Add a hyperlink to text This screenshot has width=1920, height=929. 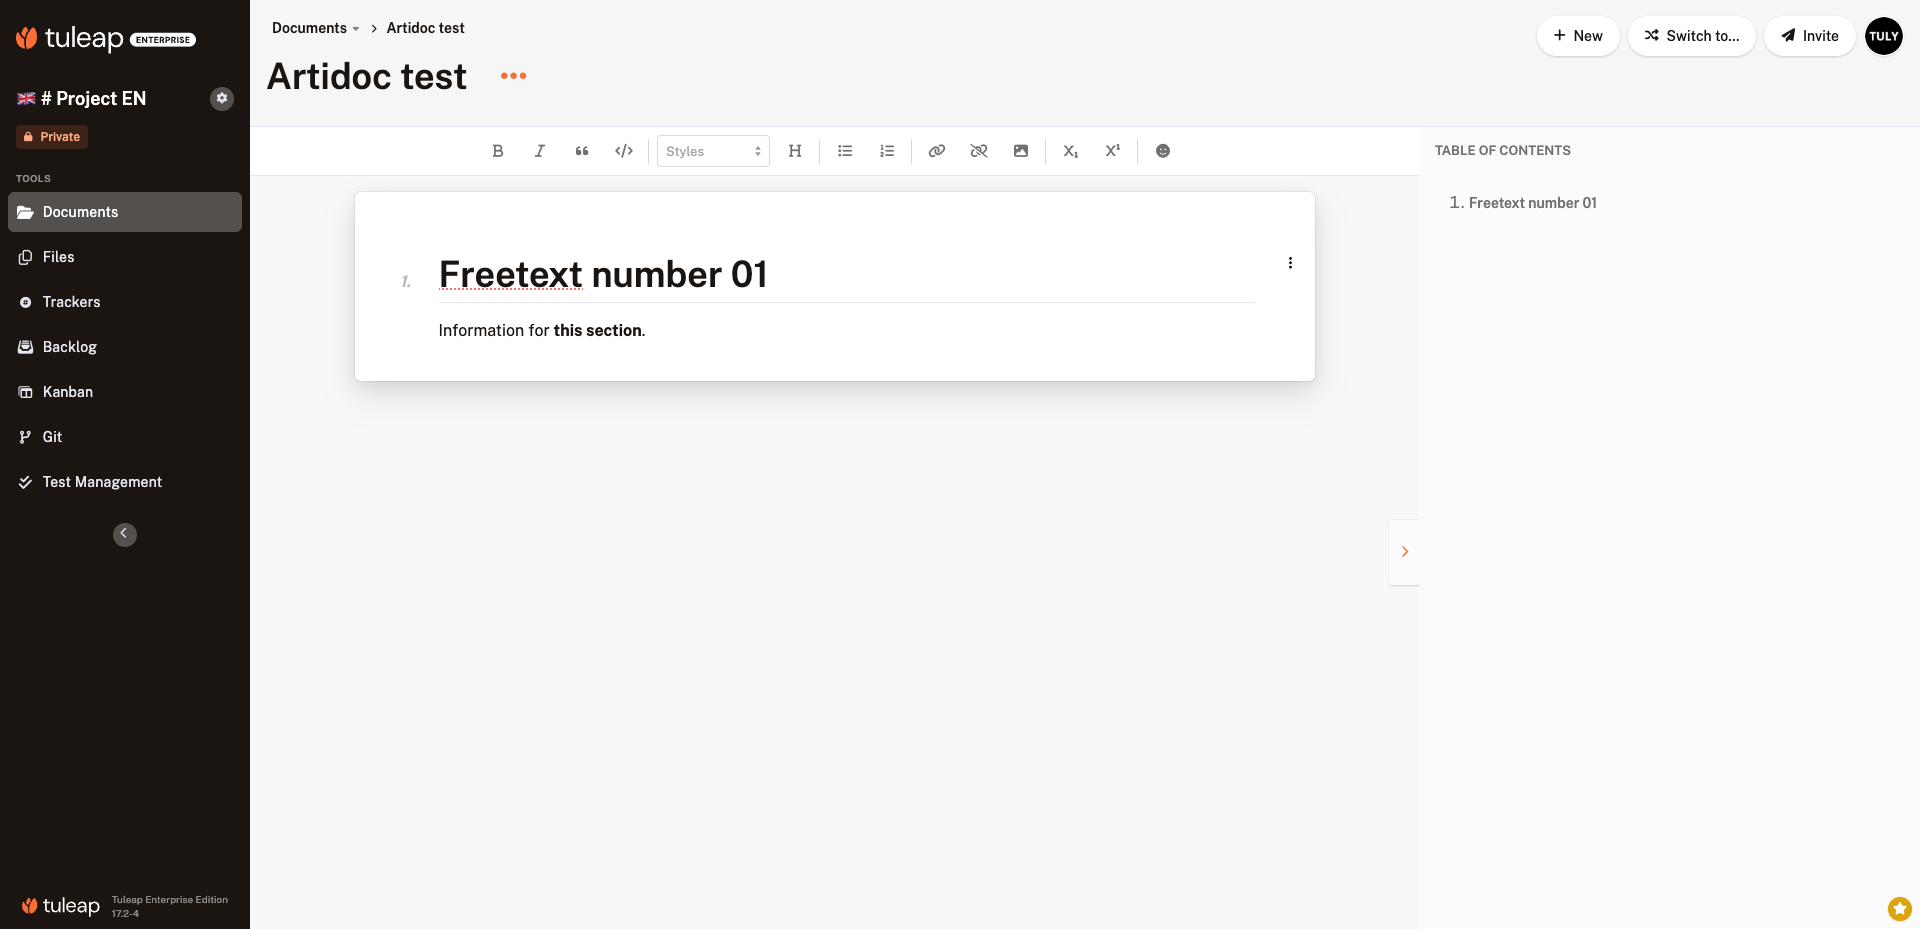tap(937, 151)
